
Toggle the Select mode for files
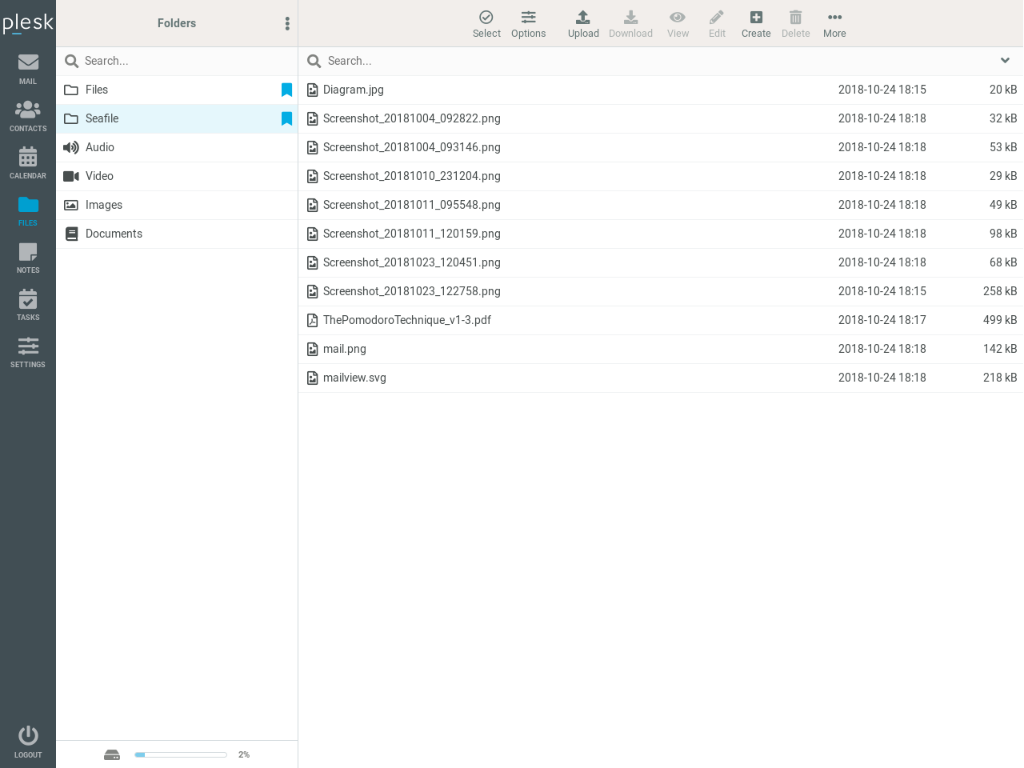[486, 23]
